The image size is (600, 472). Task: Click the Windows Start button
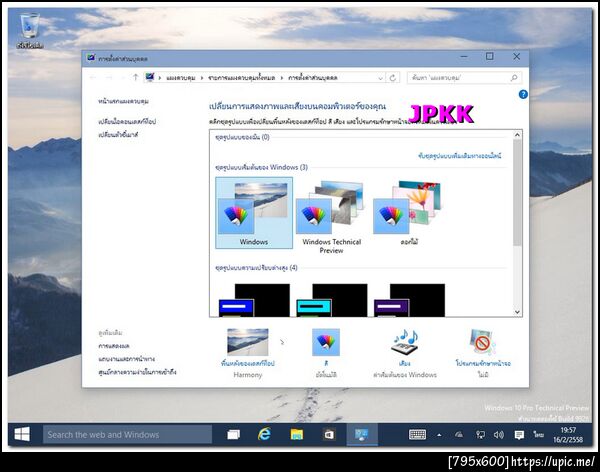coord(22,434)
